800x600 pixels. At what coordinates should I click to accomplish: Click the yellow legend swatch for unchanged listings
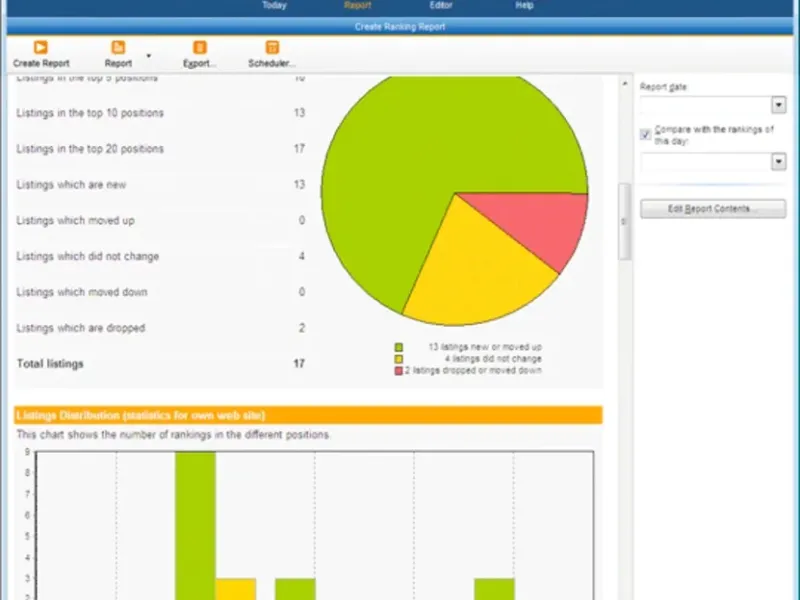point(398,359)
